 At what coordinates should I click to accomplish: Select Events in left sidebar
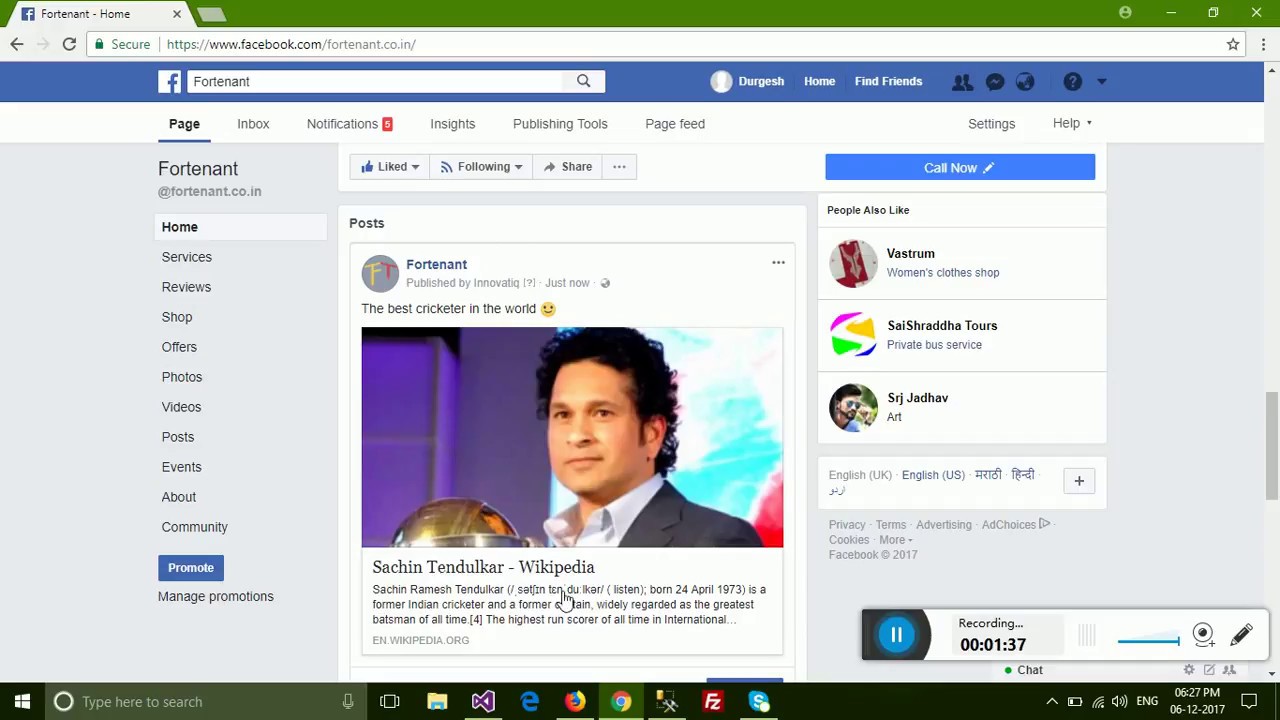(x=181, y=467)
